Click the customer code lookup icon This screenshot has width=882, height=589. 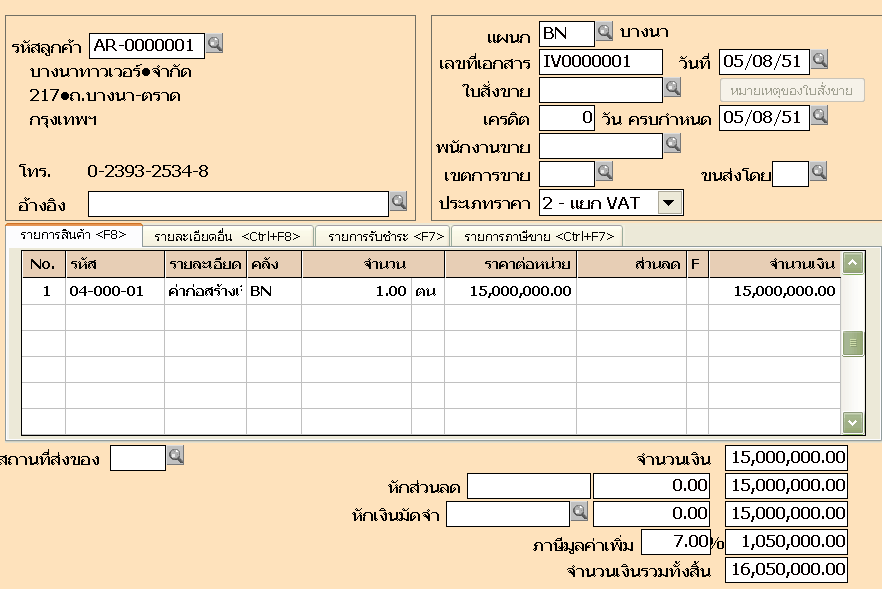(x=215, y=44)
